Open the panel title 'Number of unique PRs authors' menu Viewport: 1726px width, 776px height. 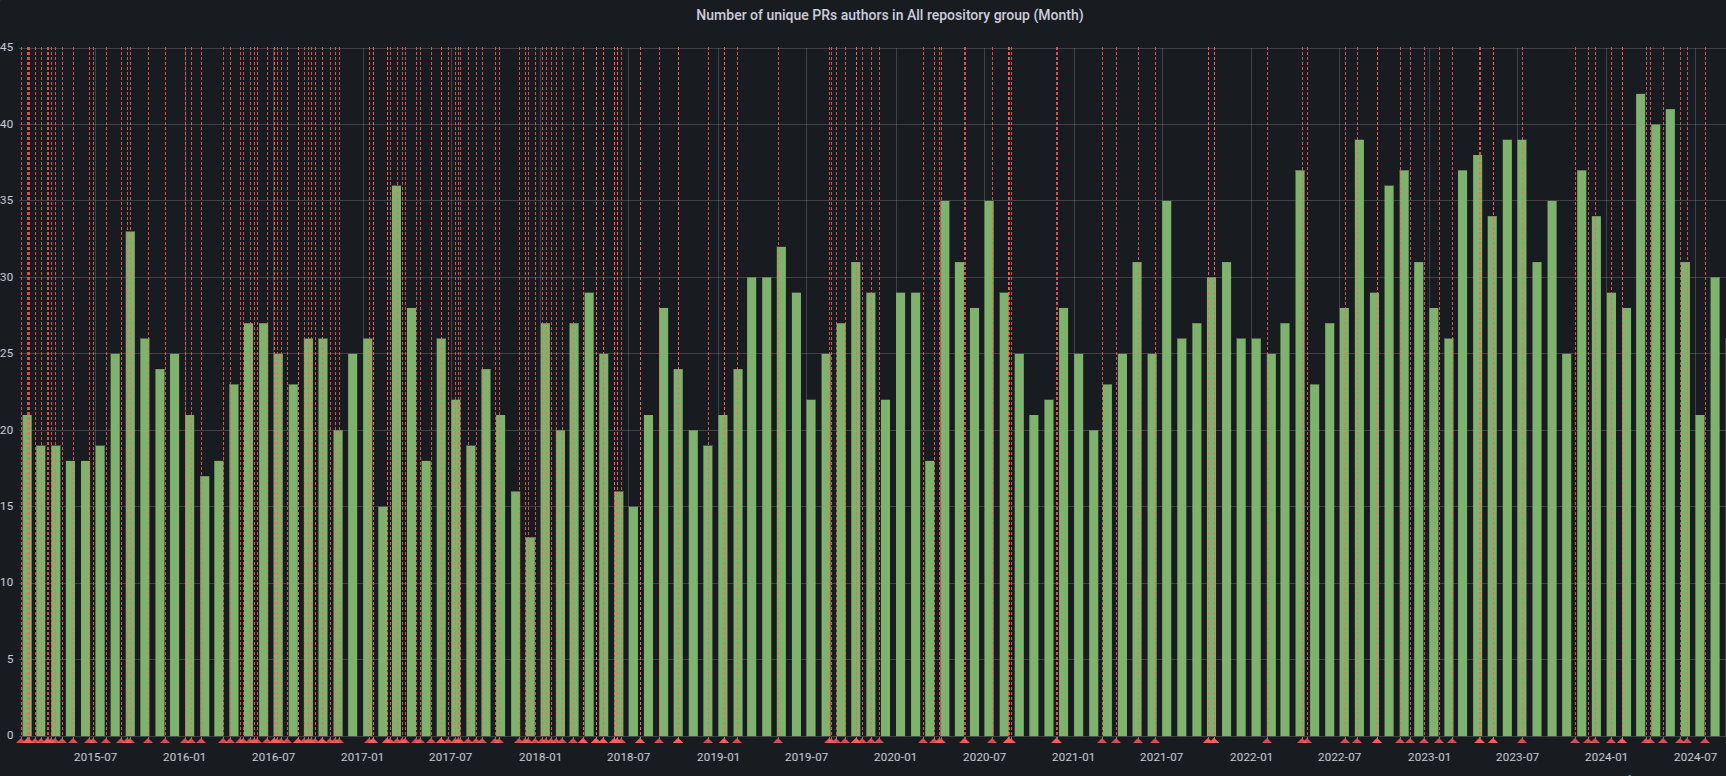(889, 15)
